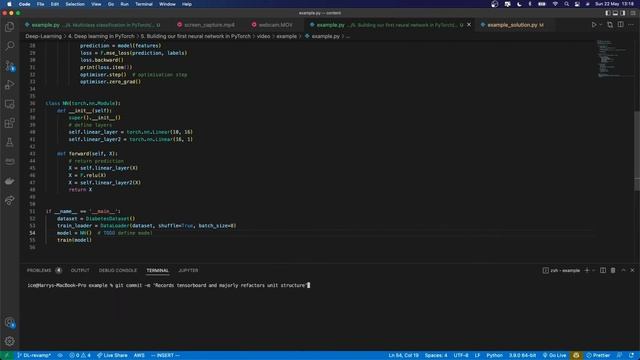Click the minimap code overview

(614, 58)
